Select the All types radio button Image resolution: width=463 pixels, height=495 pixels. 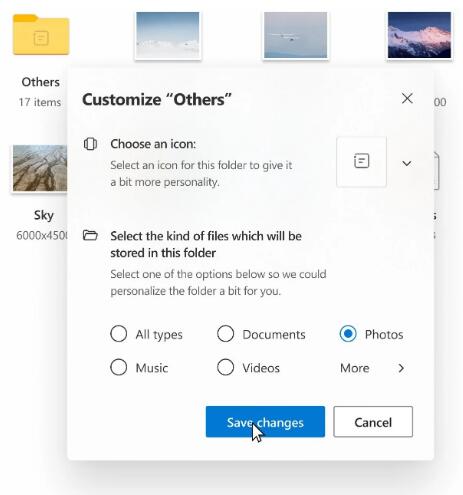tap(119, 334)
